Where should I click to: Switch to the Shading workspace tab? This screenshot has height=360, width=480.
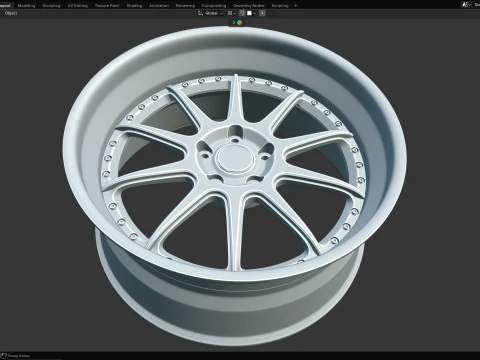coord(134,5)
